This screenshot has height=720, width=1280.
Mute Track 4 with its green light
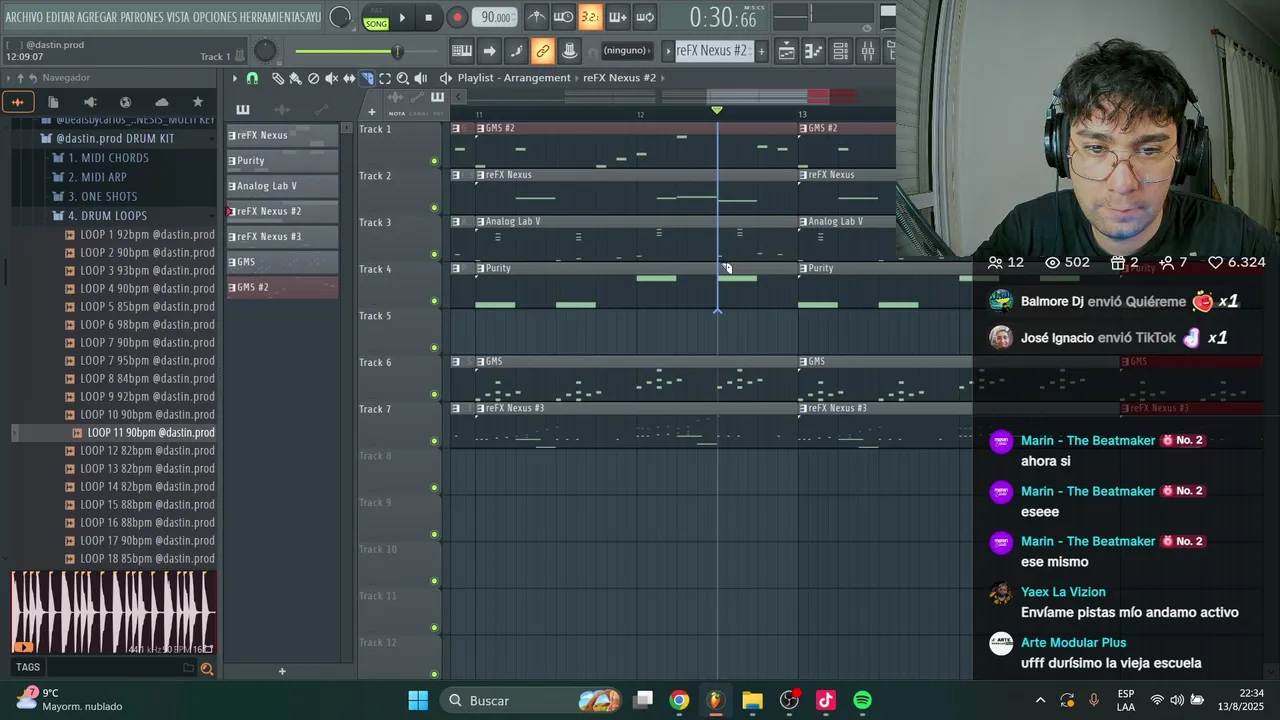(x=434, y=301)
